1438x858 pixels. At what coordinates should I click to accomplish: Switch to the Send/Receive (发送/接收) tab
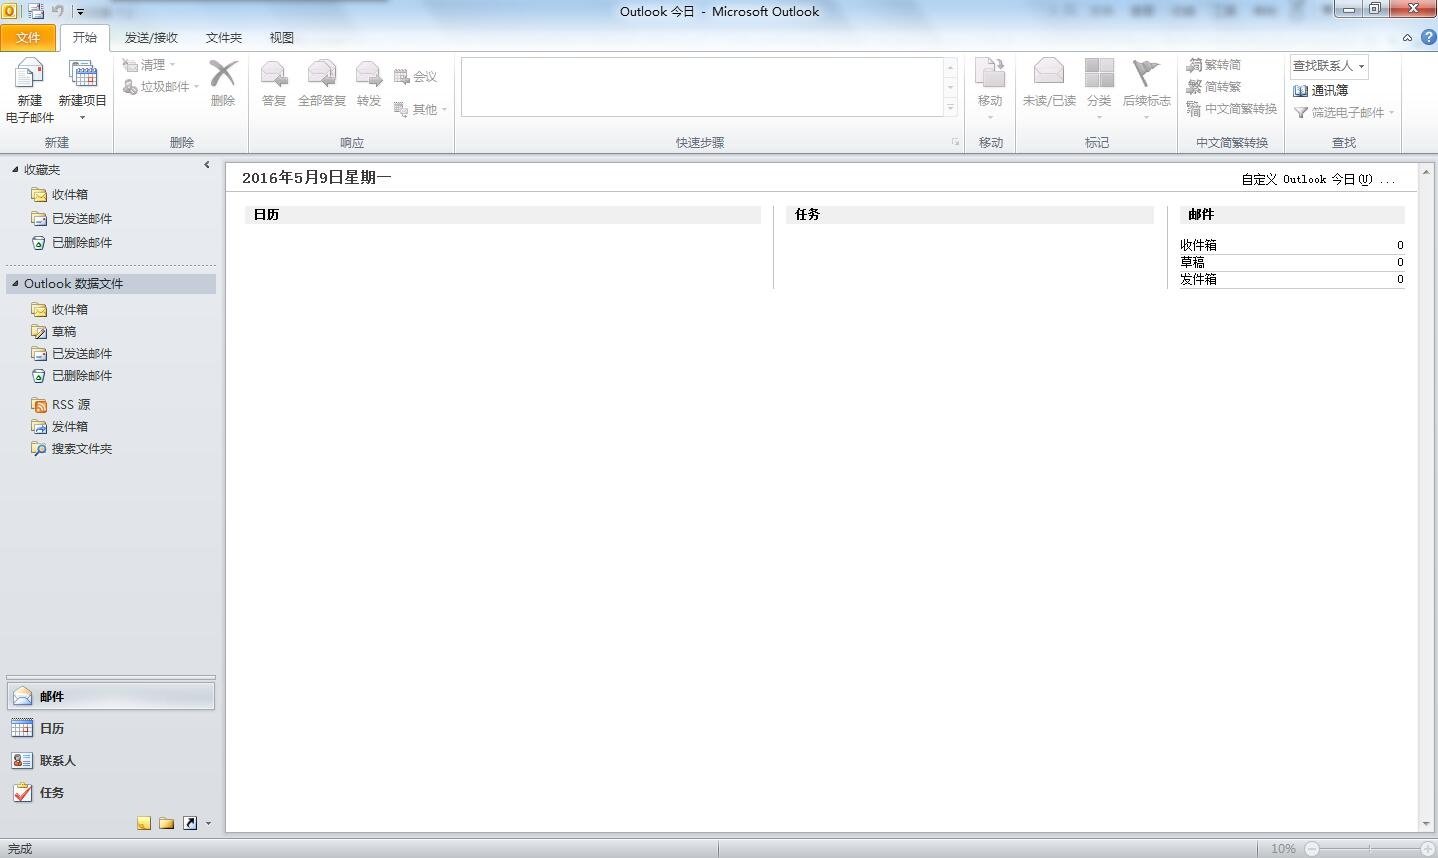pyautogui.click(x=151, y=37)
